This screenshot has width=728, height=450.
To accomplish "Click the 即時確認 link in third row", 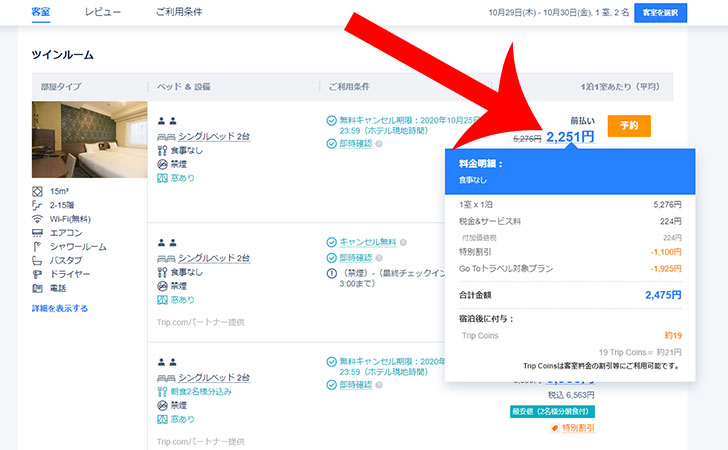I will (x=356, y=385).
